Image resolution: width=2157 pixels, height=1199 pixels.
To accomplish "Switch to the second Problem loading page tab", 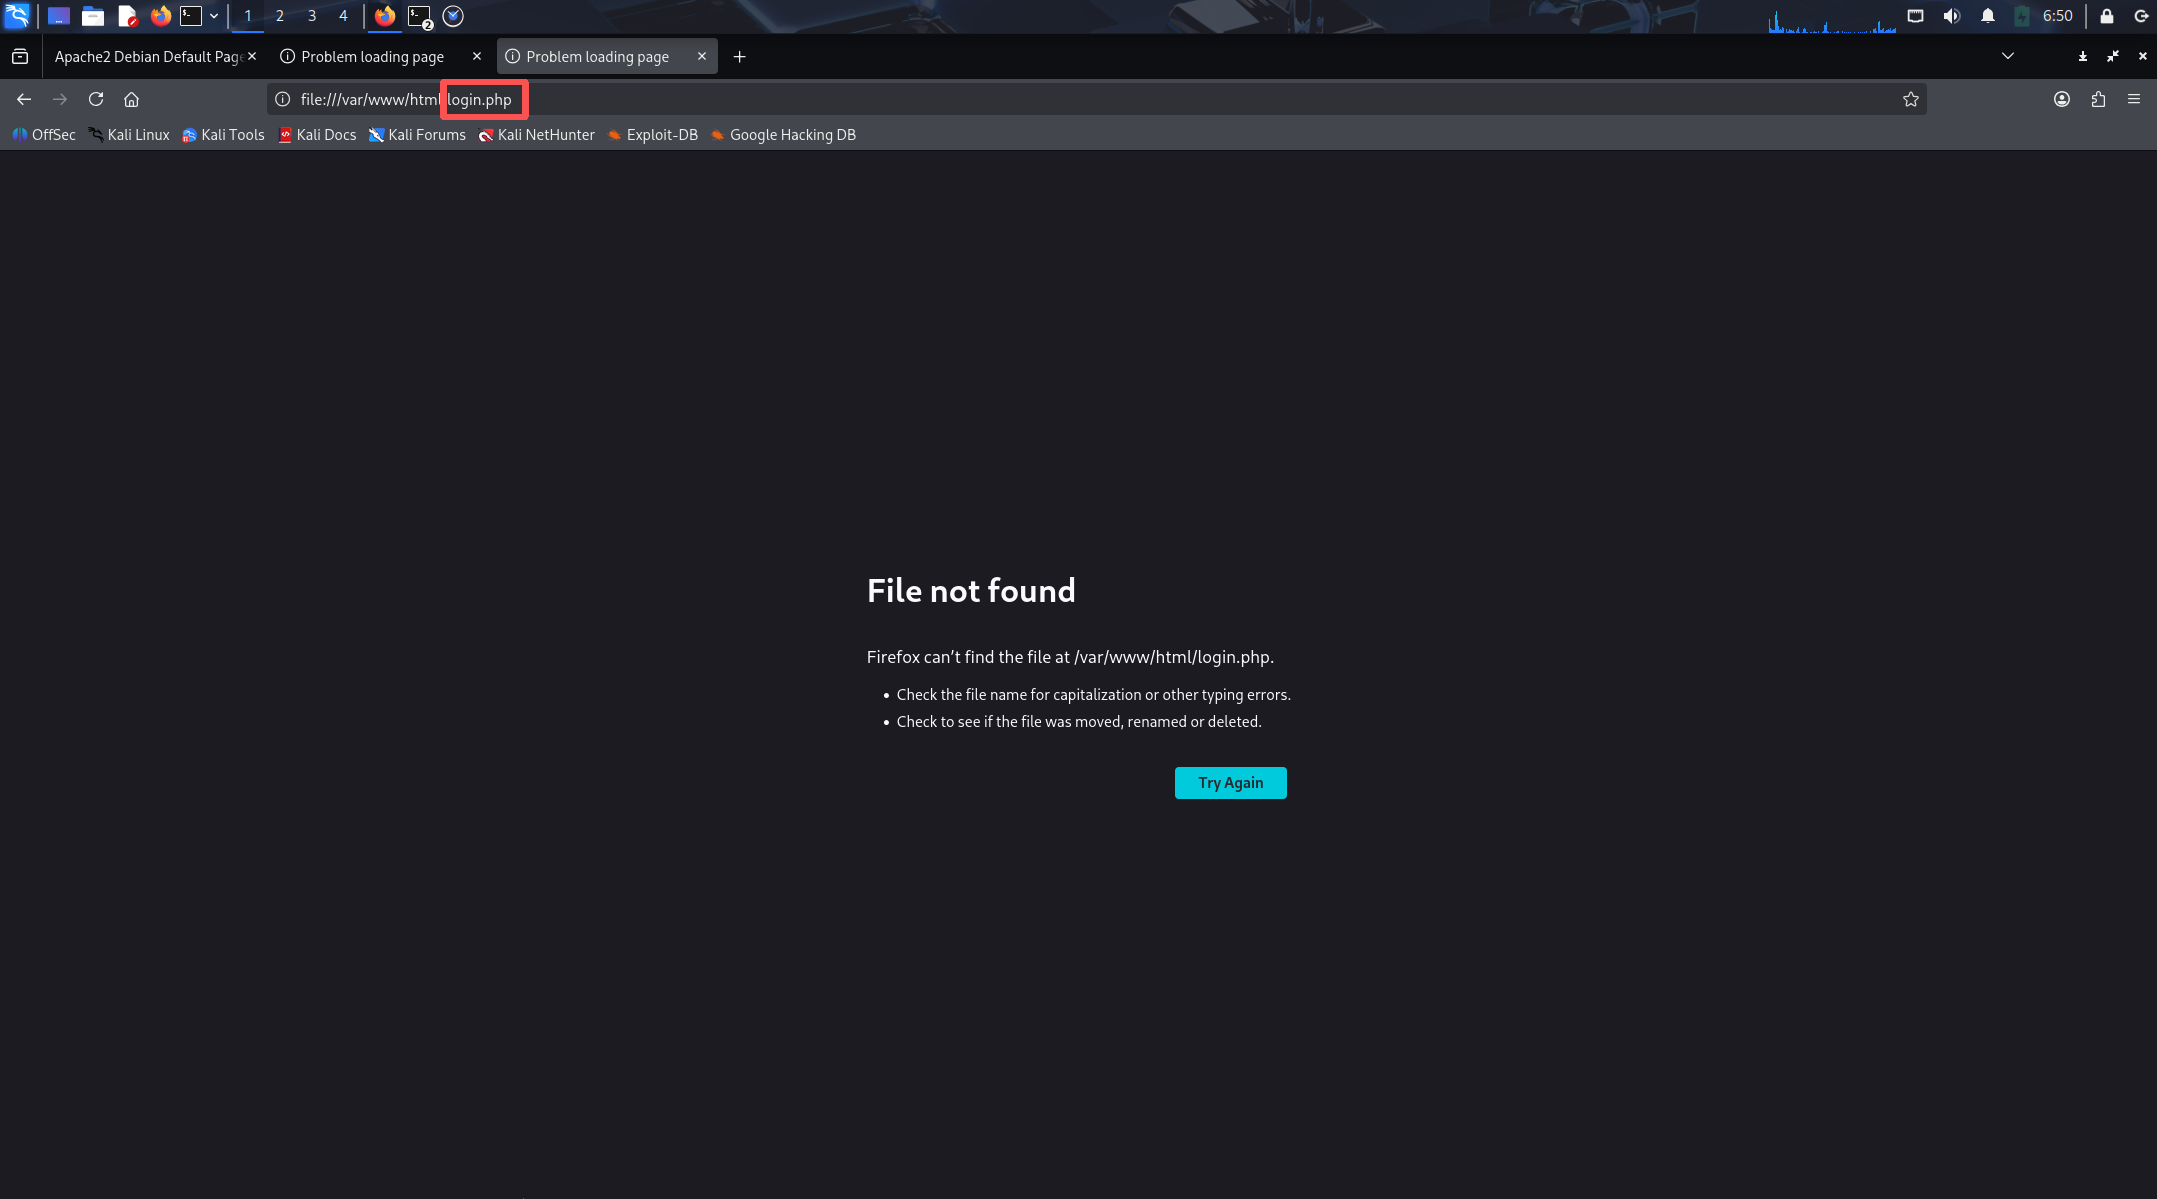I will 597,57.
